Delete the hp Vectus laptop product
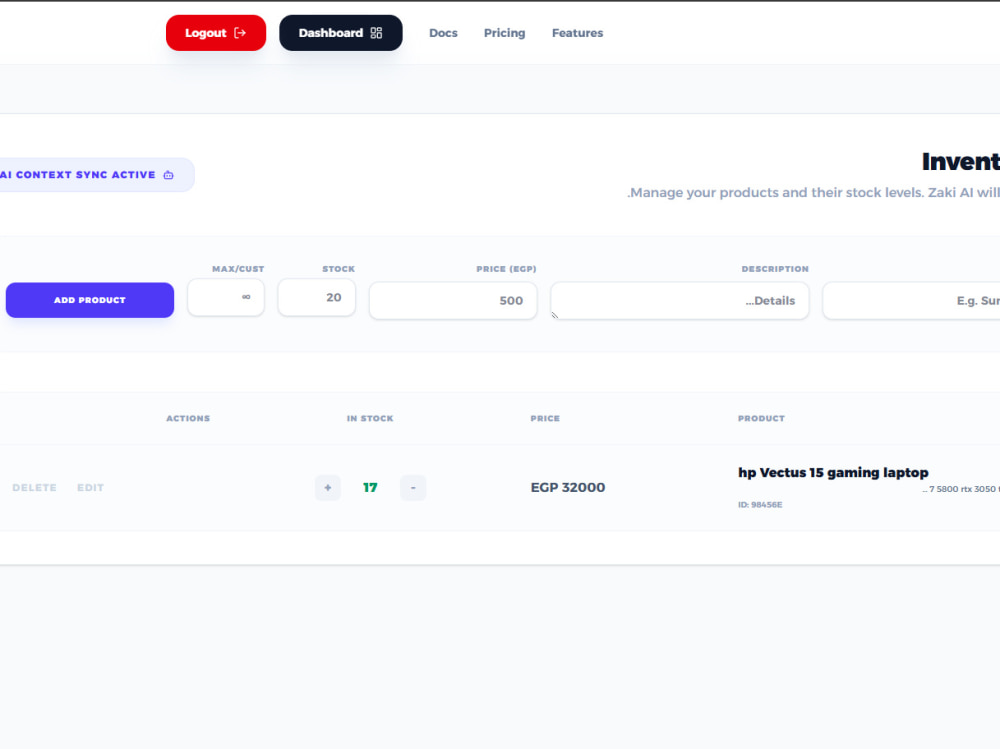This screenshot has width=1000, height=749. [34, 487]
